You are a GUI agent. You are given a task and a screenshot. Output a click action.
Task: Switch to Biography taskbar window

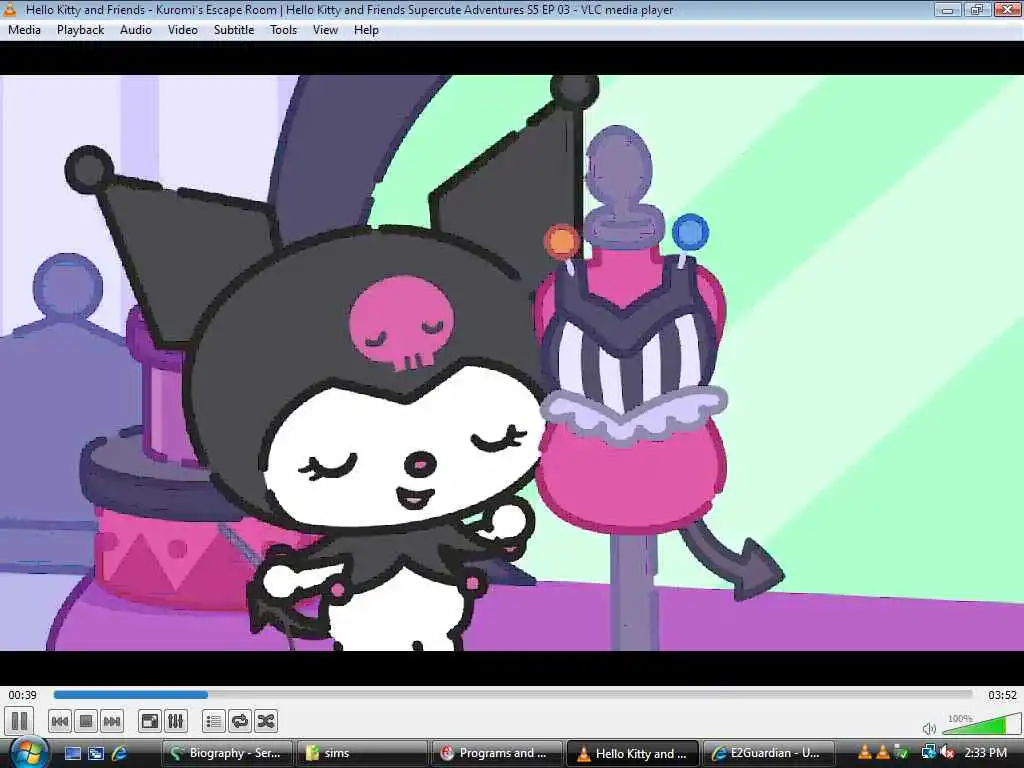(227, 753)
